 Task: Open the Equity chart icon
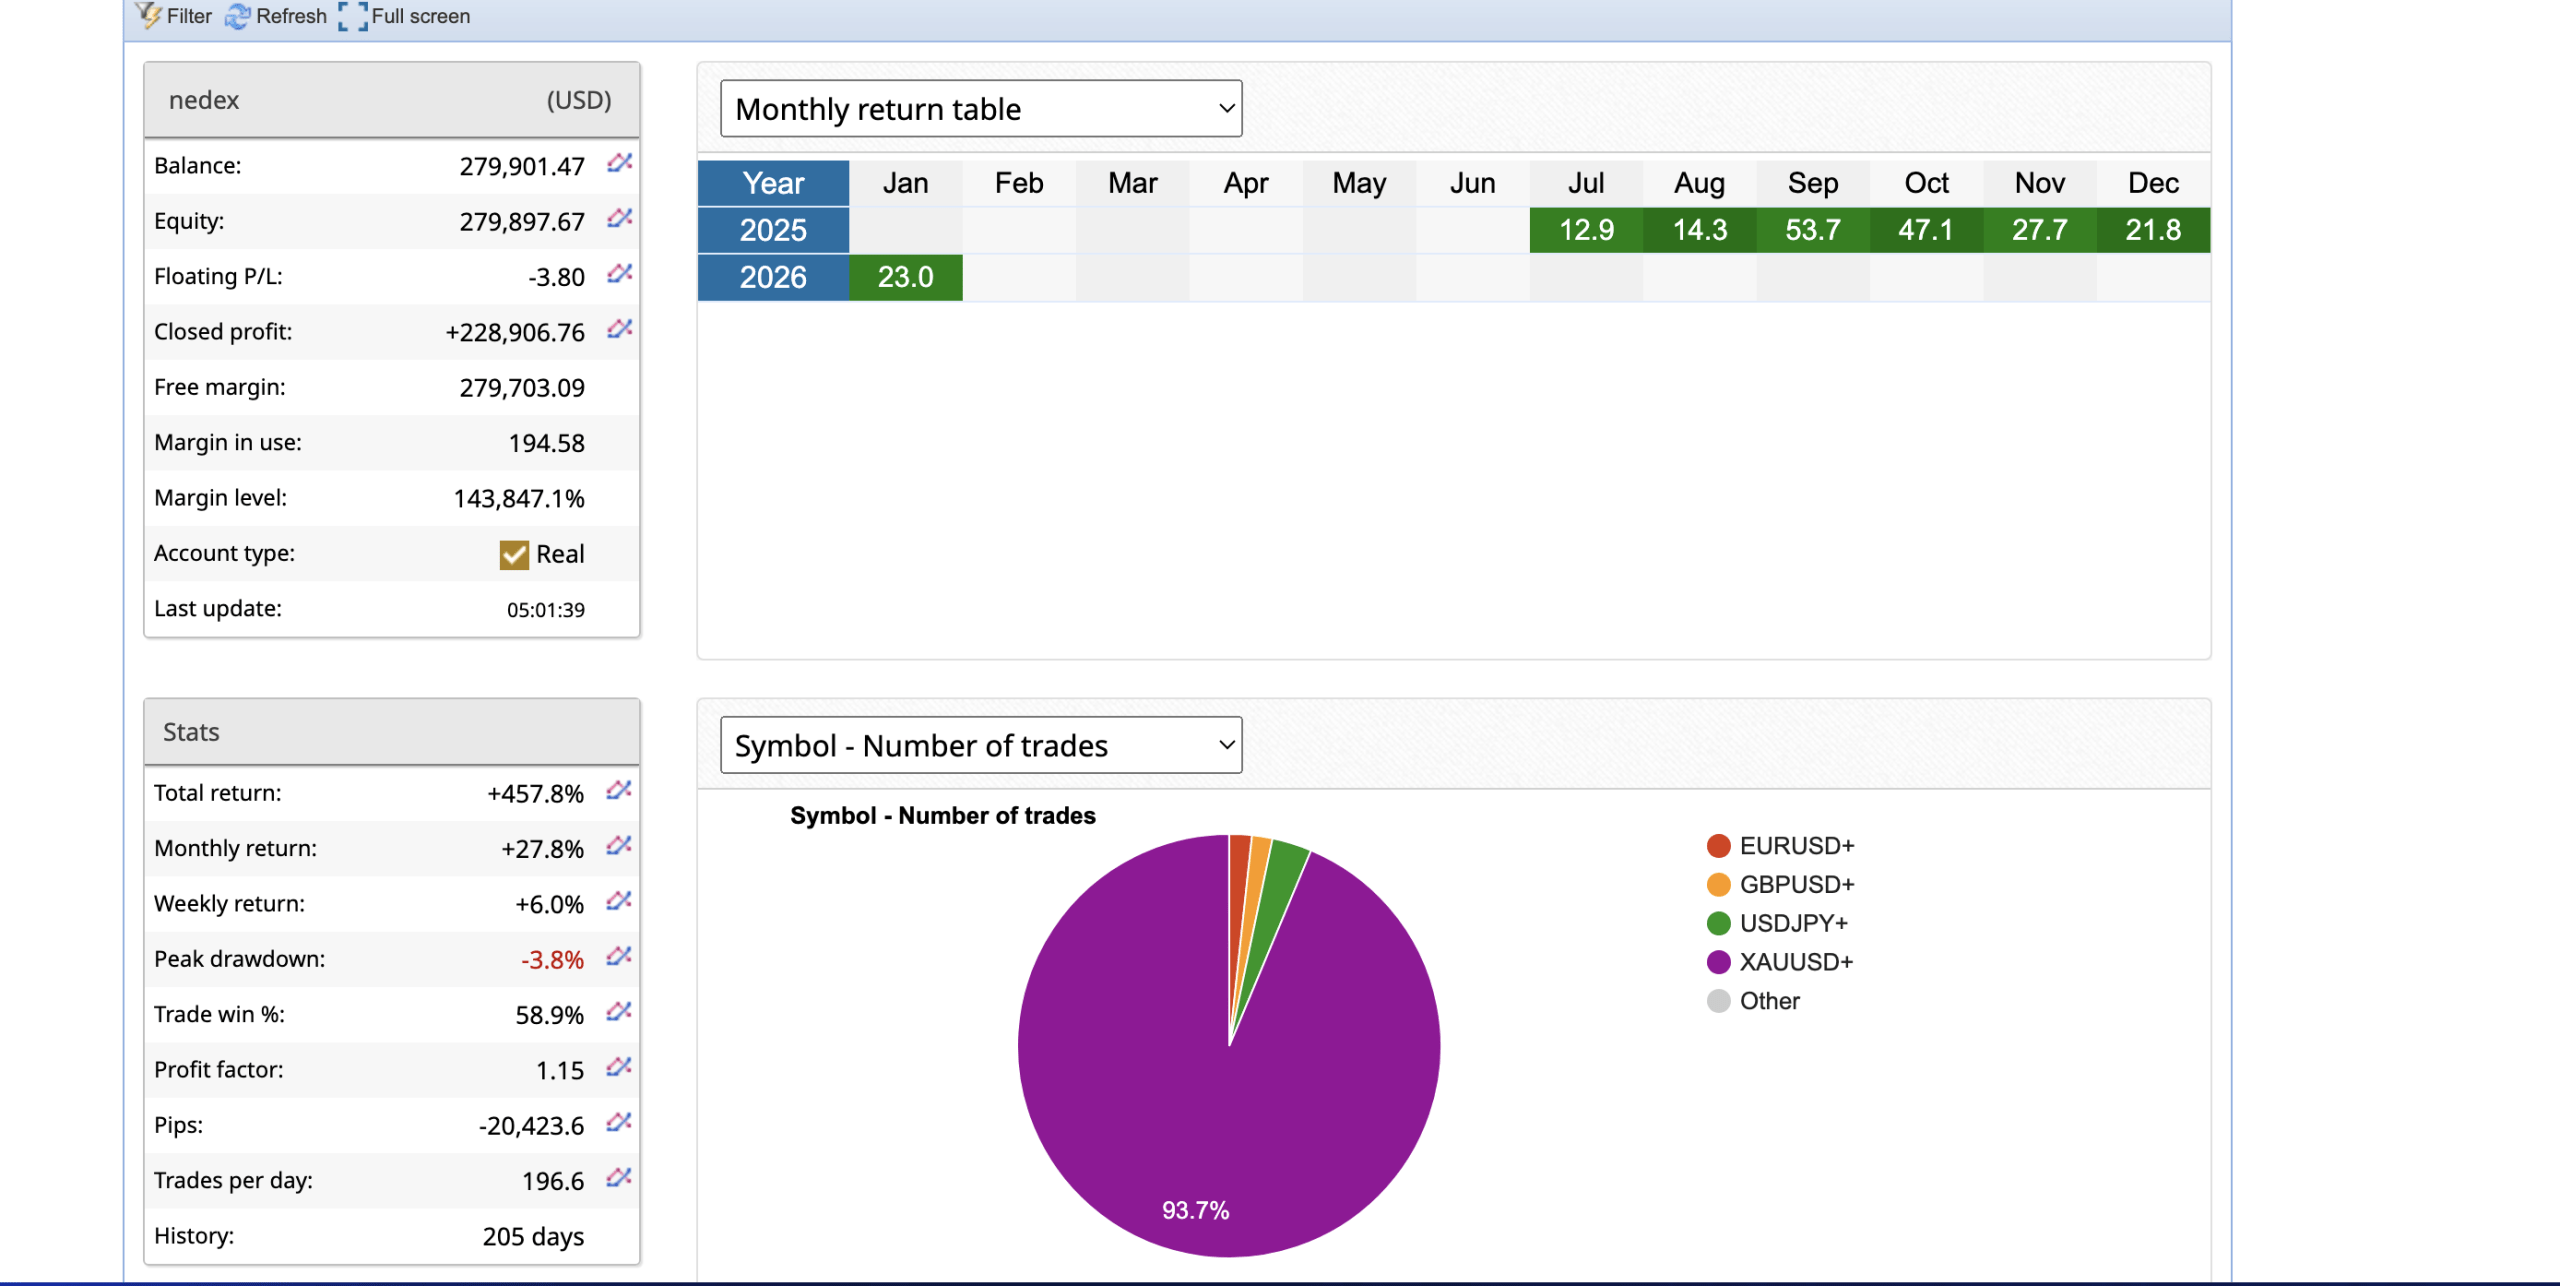[x=619, y=220]
